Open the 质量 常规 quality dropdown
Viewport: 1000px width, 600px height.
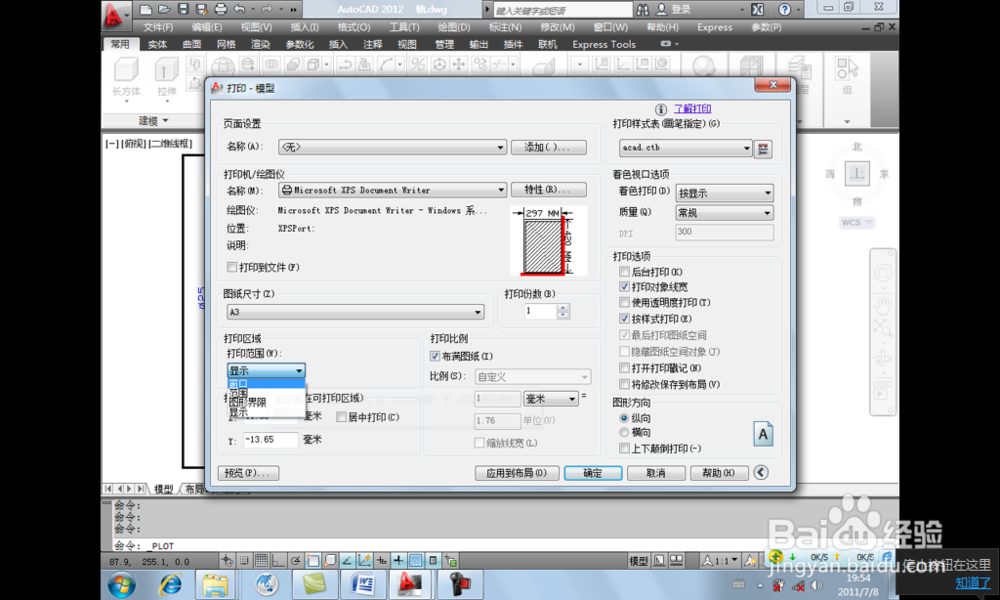[724, 213]
